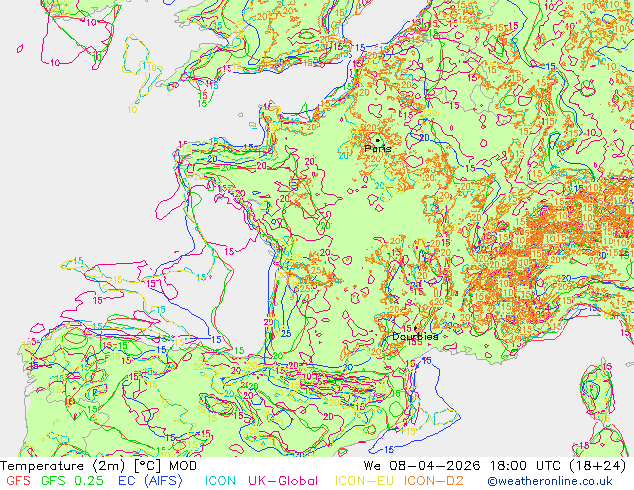The height and width of the screenshot is (490, 634).
Task: Click the UK-Global legend label
Action: pos(283,481)
